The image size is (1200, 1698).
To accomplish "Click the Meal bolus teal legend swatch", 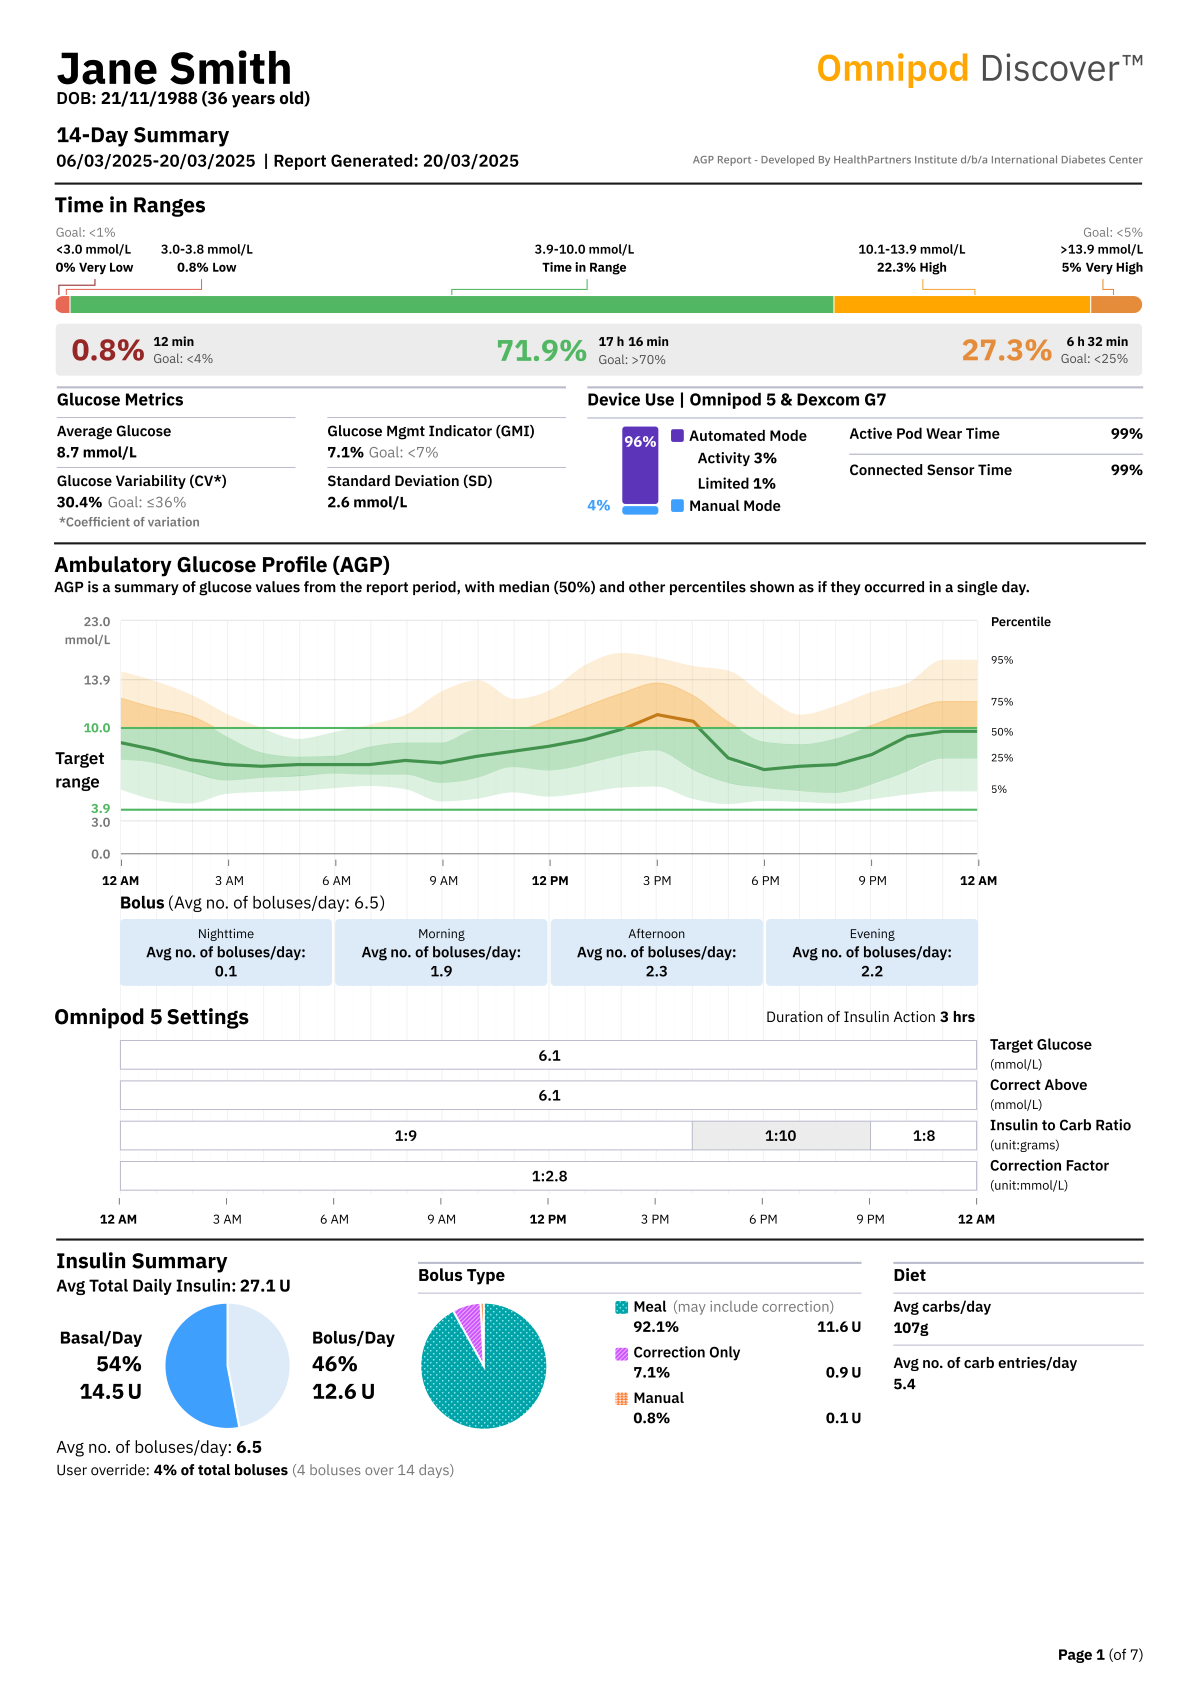I will point(621,1307).
